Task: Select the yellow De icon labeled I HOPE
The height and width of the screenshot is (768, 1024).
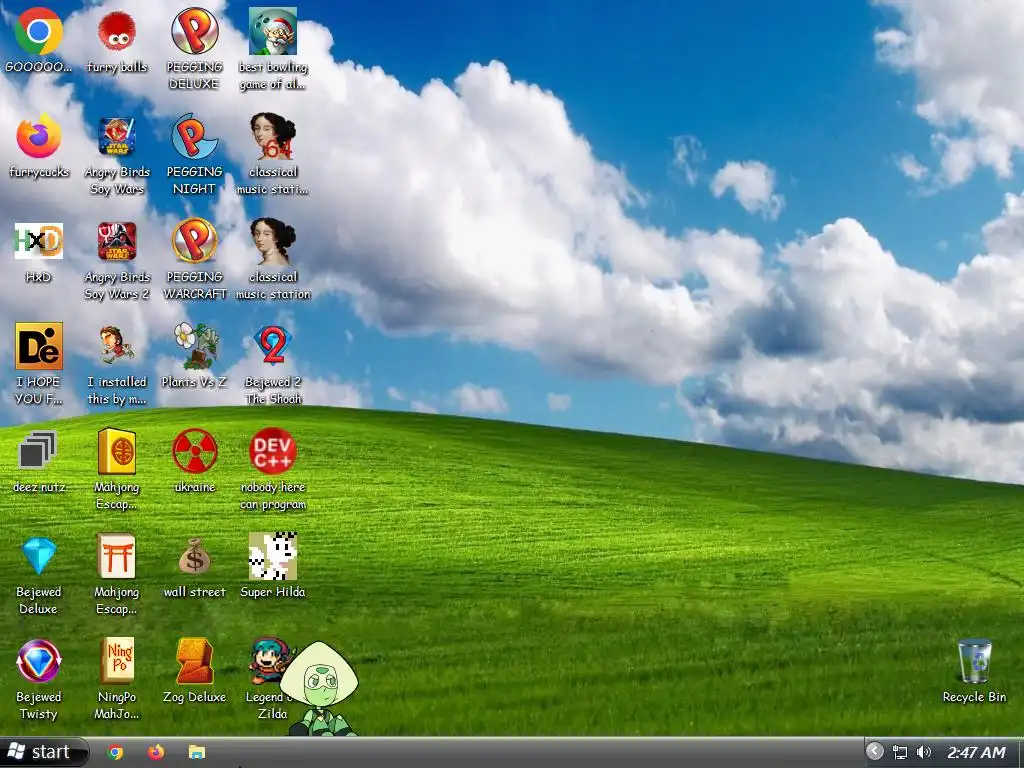Action: click(39, 346)
